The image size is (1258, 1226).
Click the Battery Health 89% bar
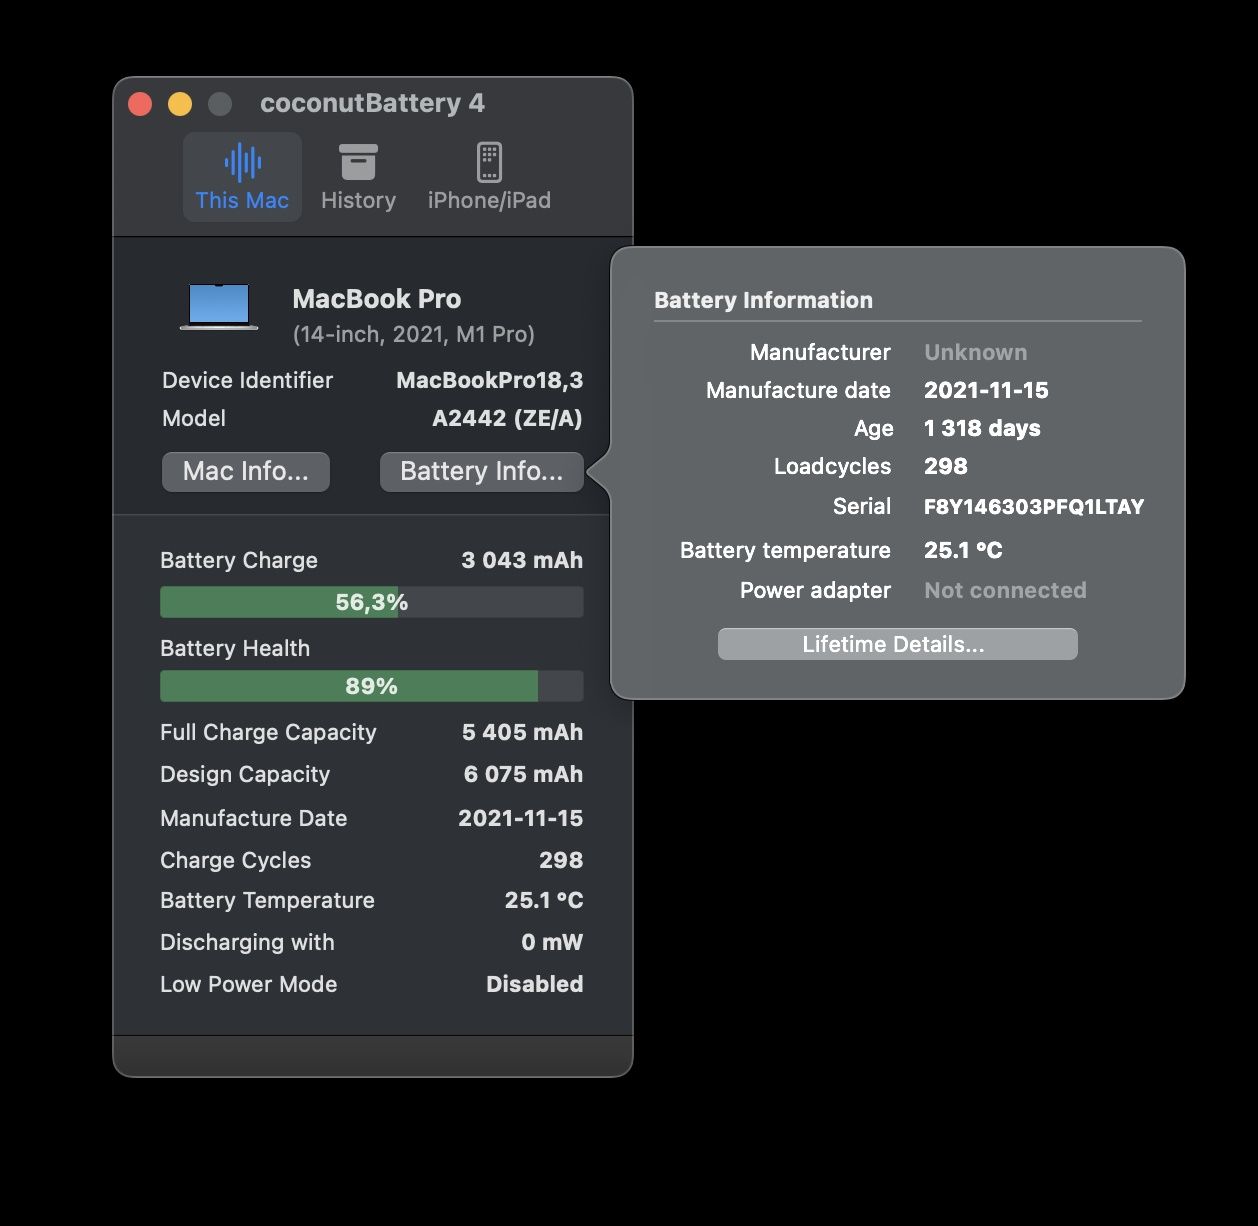(x=371, y=686)
